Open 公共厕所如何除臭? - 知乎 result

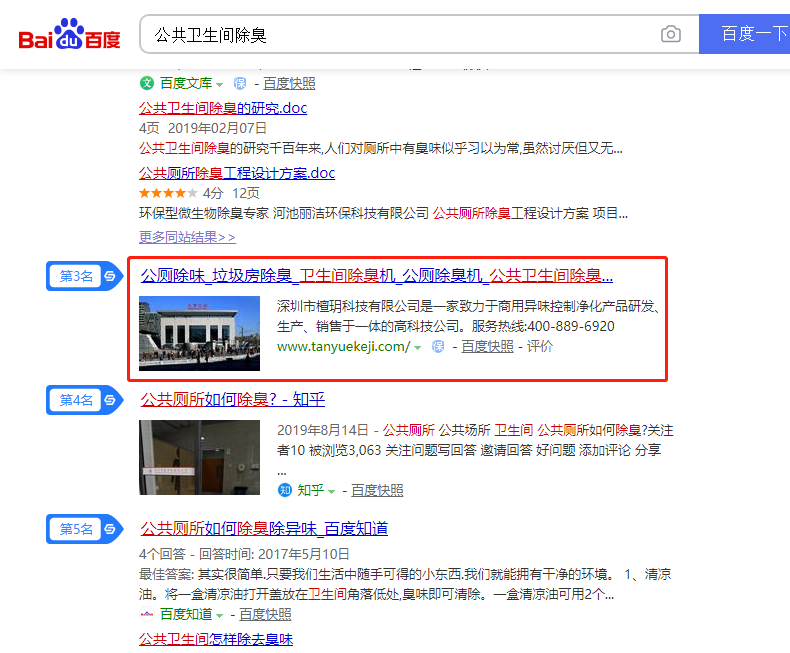coord(233,400)
